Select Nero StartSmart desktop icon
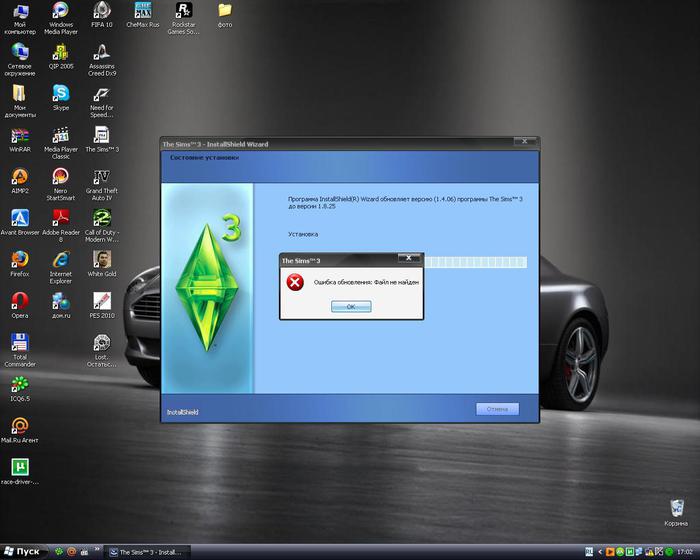700x560 pixels. pos(61,184)
